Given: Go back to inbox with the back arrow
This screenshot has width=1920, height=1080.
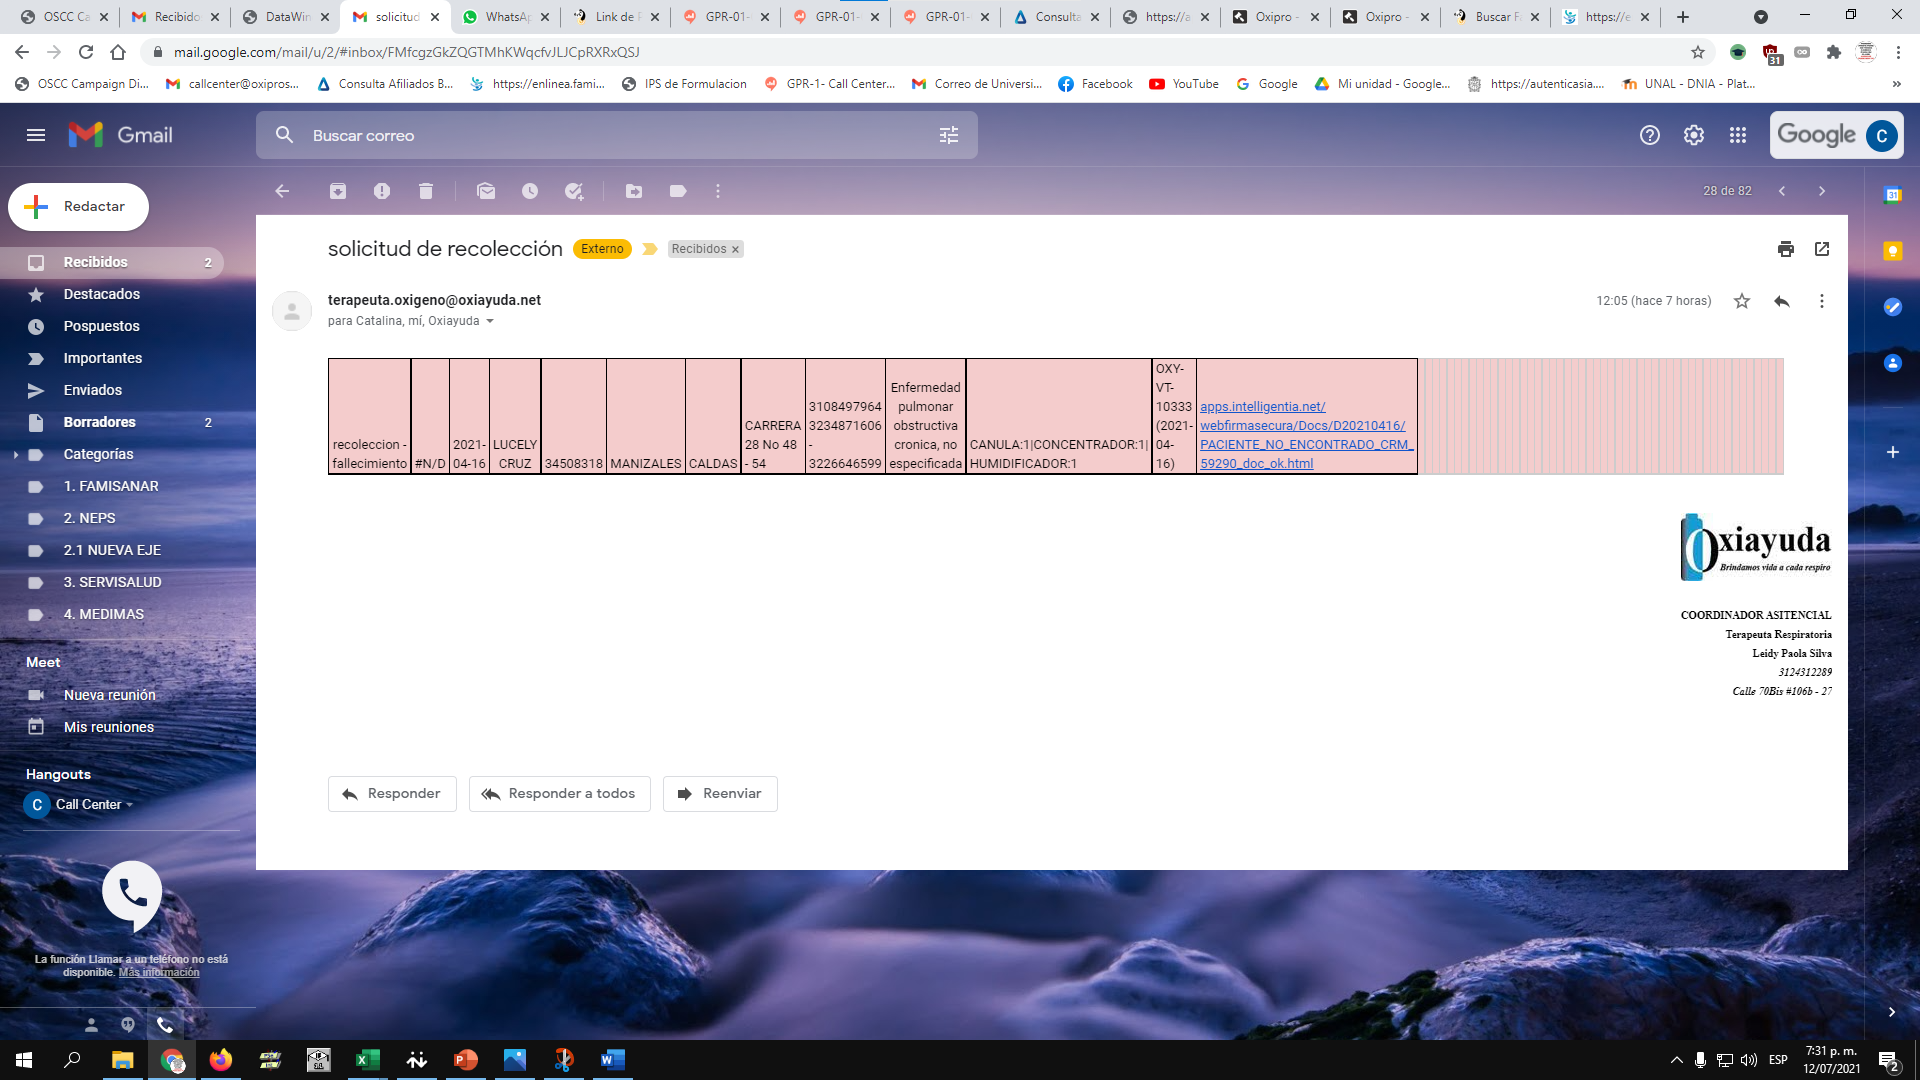Looking at the screenshot, I should 282,191.
